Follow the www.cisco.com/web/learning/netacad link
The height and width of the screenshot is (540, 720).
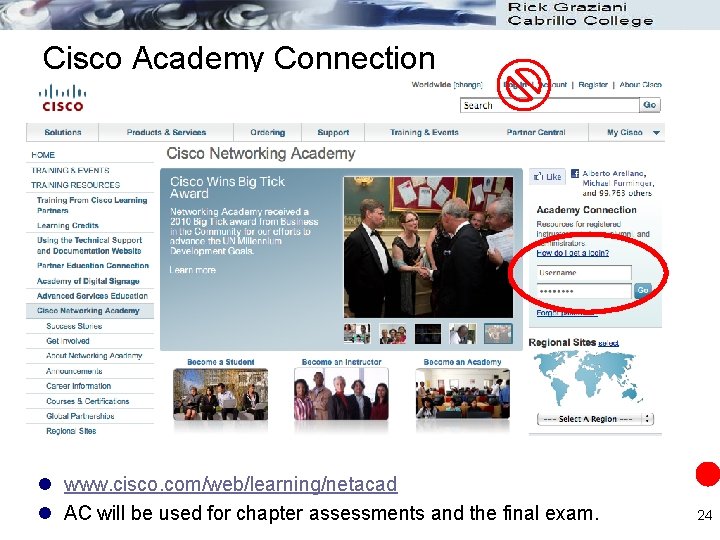(231, 484)
